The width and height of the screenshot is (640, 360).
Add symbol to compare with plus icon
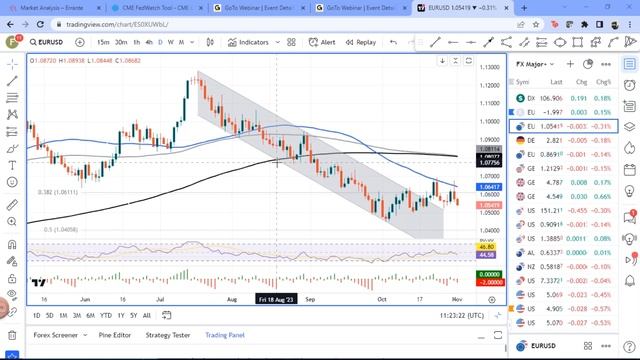(80, 42)
